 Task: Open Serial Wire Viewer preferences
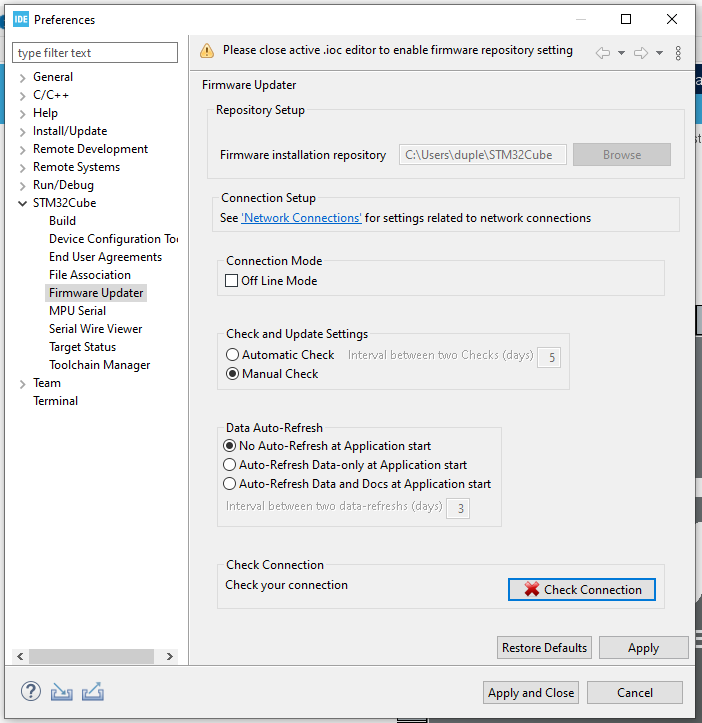(x=95, y=329)
